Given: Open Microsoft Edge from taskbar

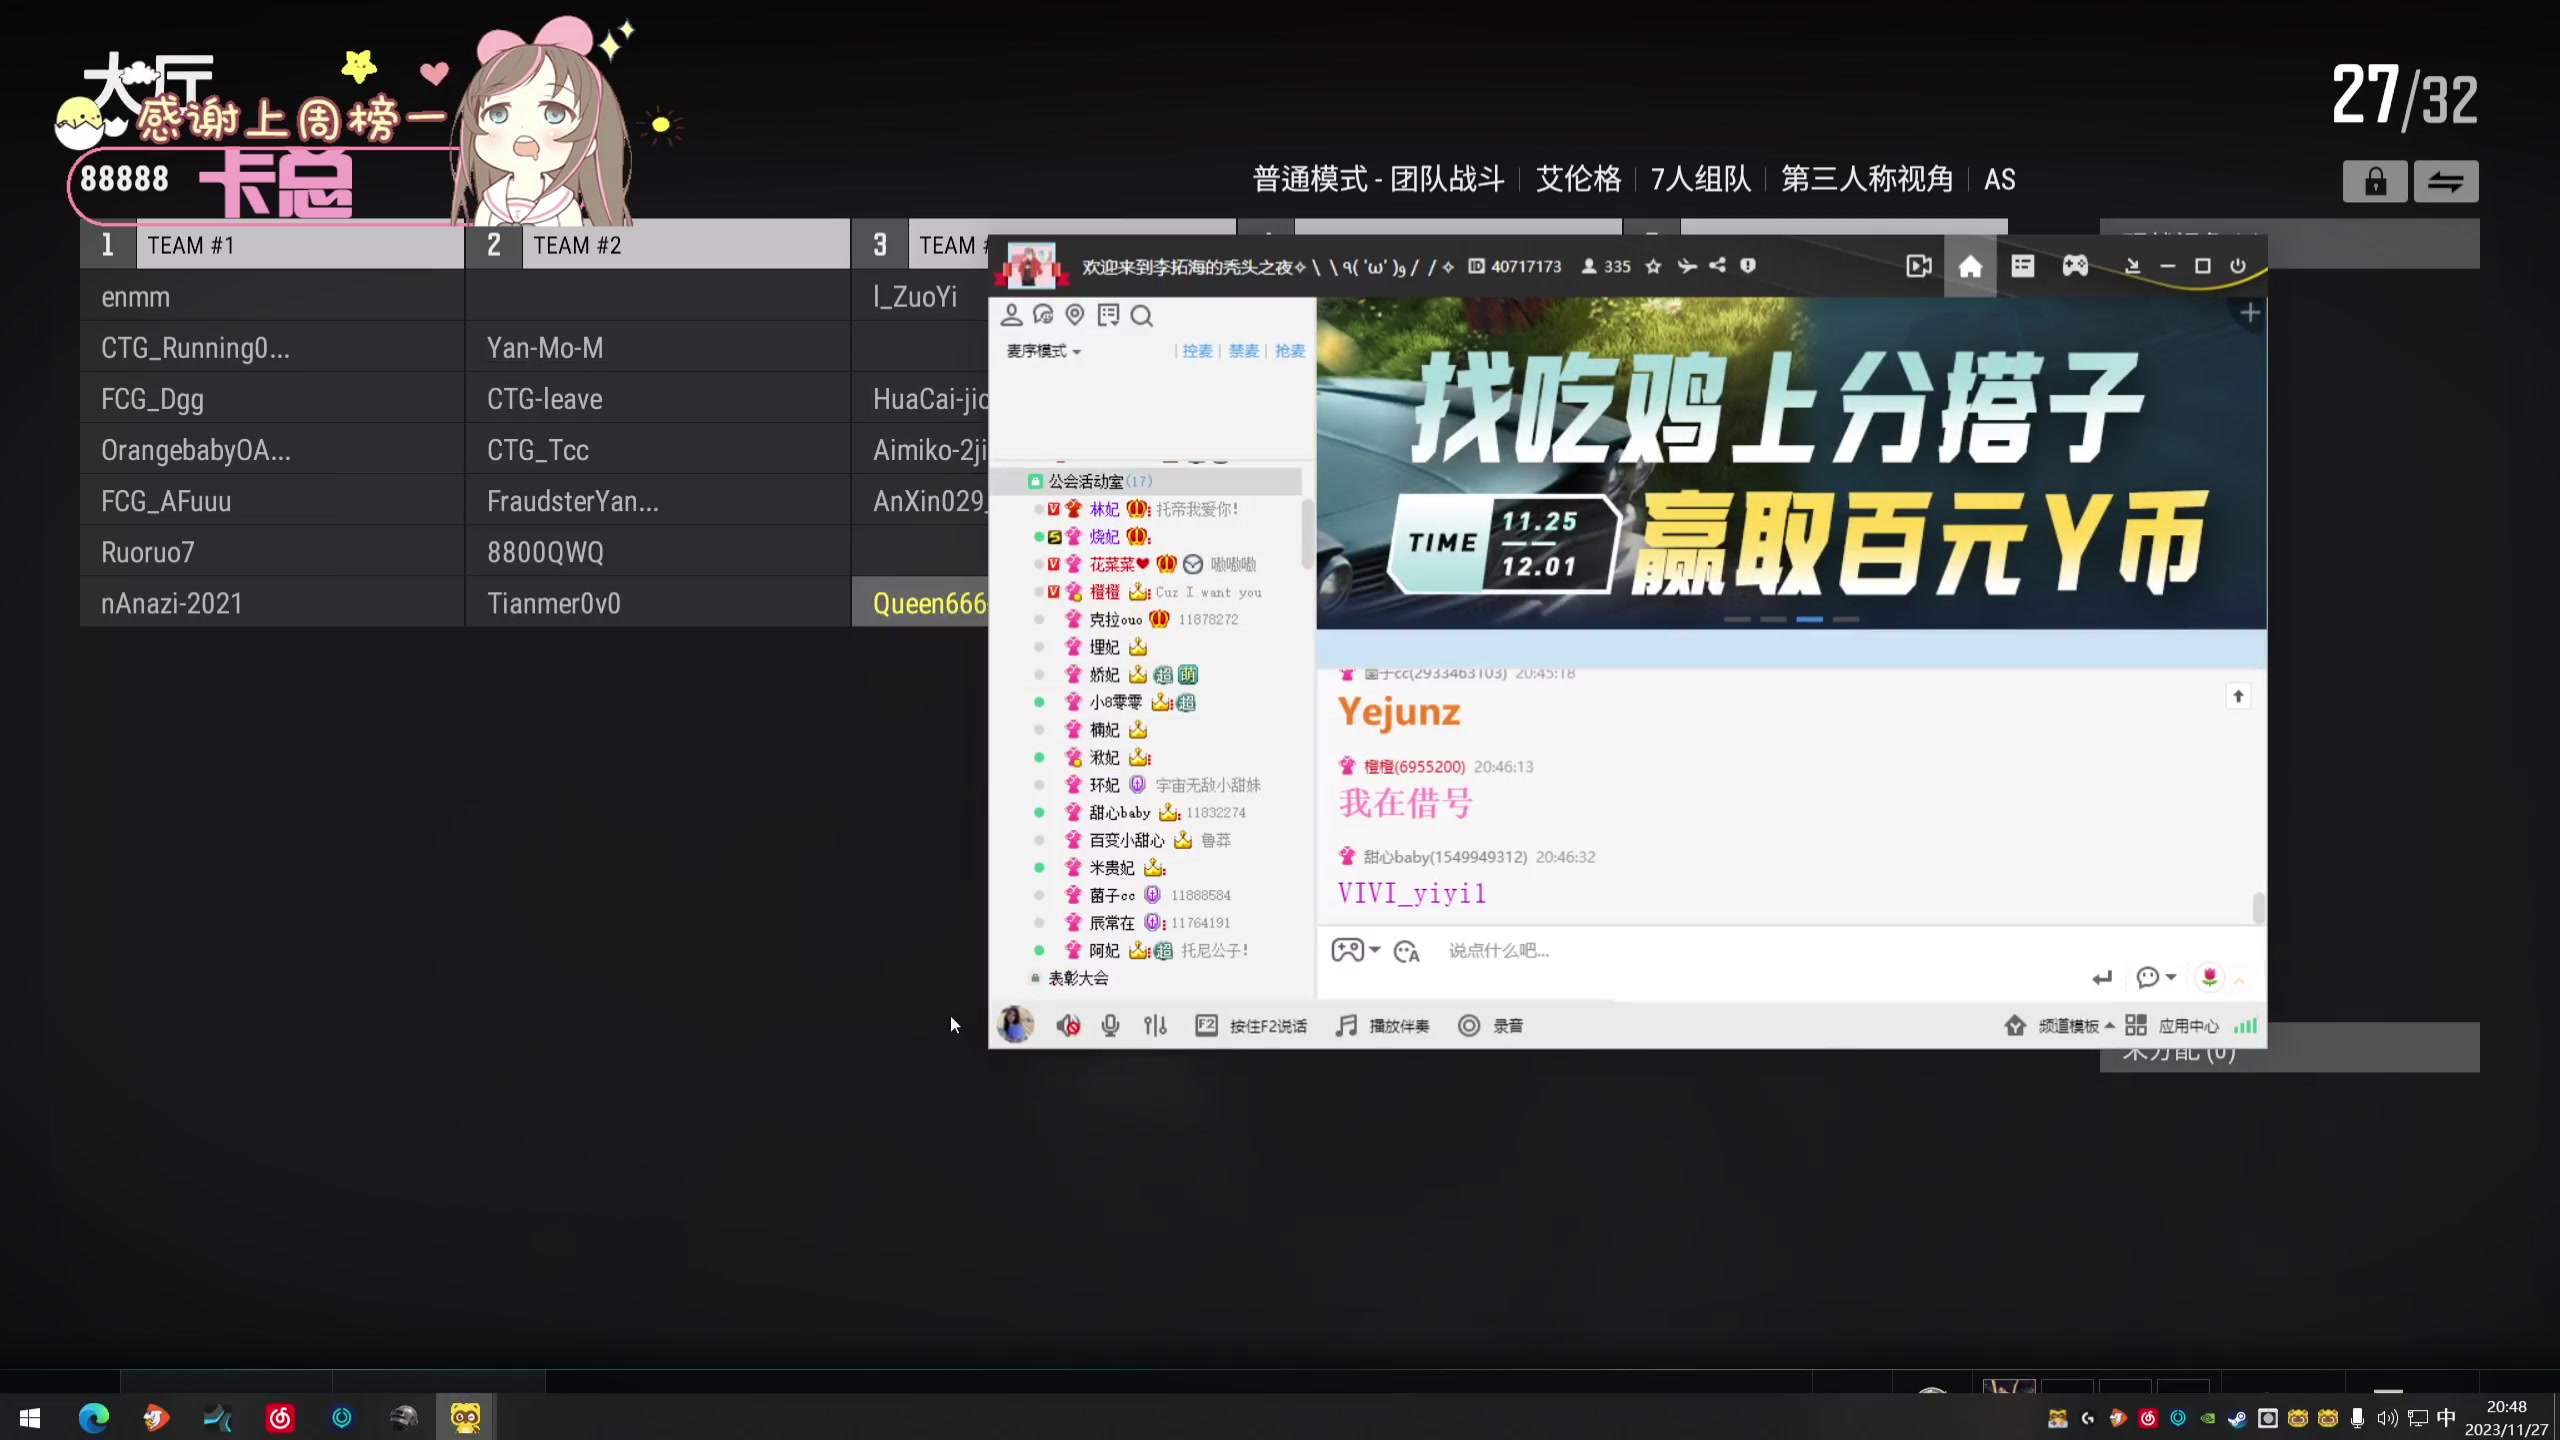Looking at the screenshot, I should click(93, 1418).
